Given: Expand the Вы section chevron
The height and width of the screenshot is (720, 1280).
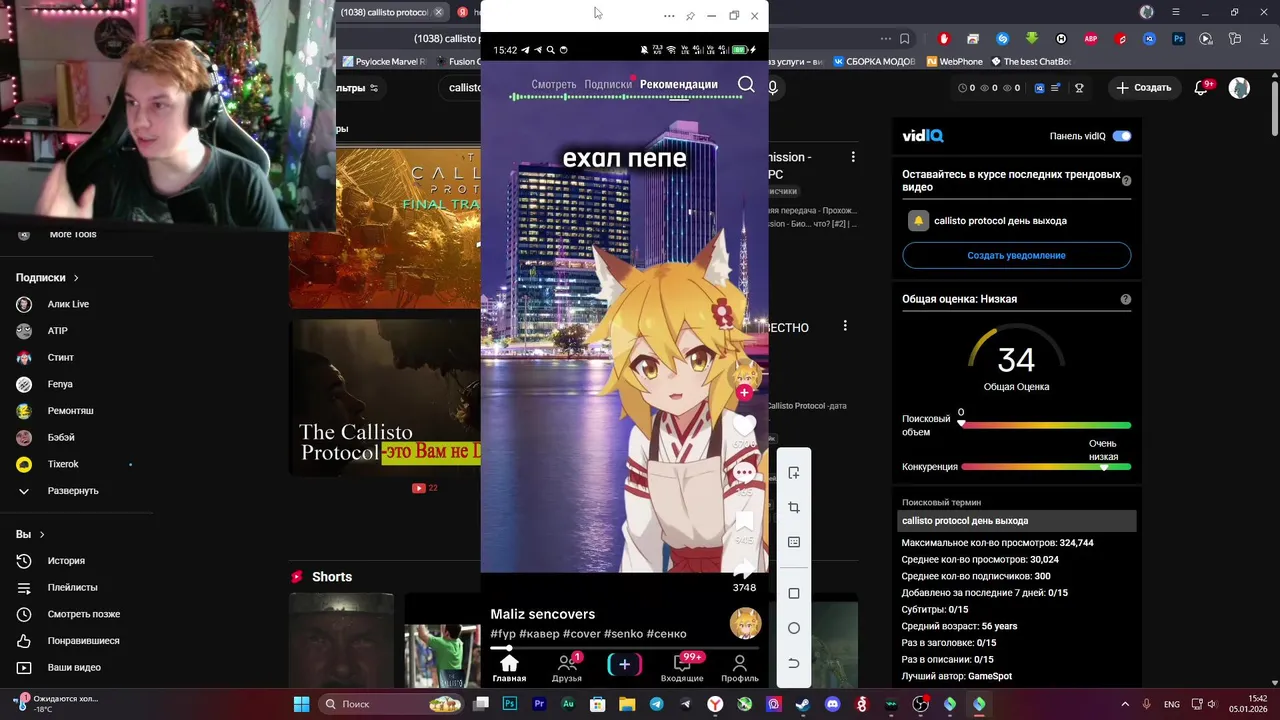Looking at the screenshot, I should click(x=42, y=535).
